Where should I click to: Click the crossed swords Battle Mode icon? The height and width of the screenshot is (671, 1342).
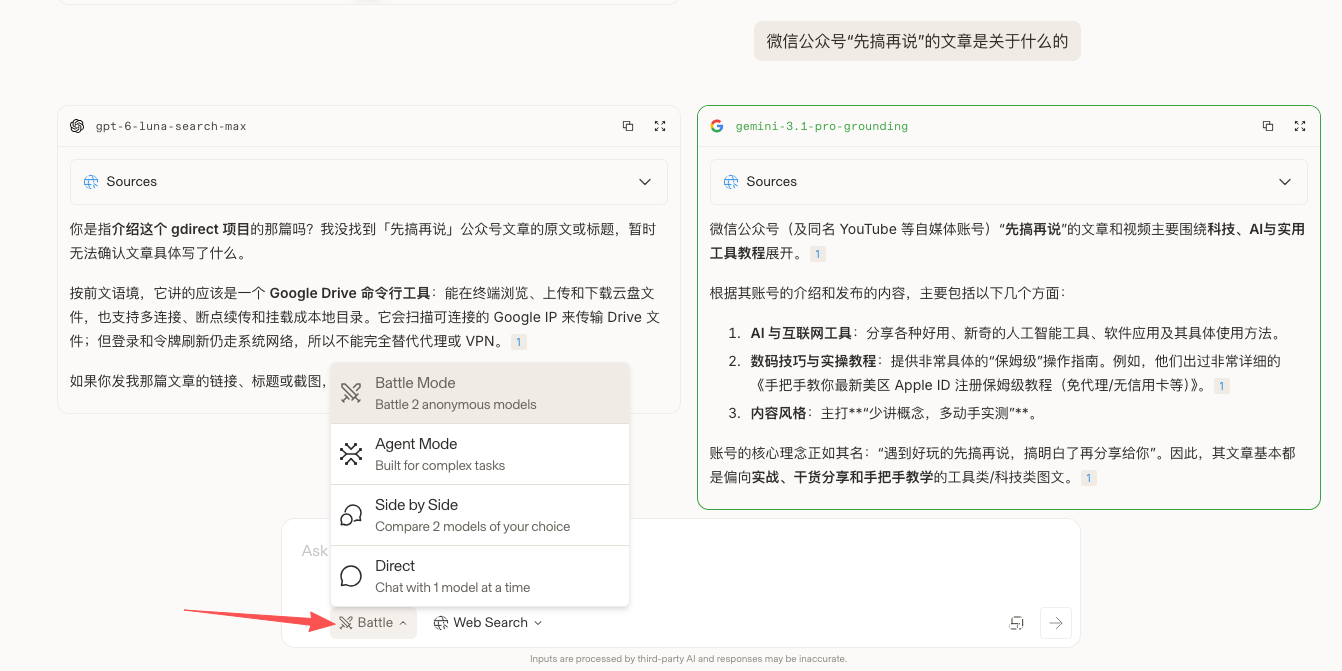click(351, 393)
